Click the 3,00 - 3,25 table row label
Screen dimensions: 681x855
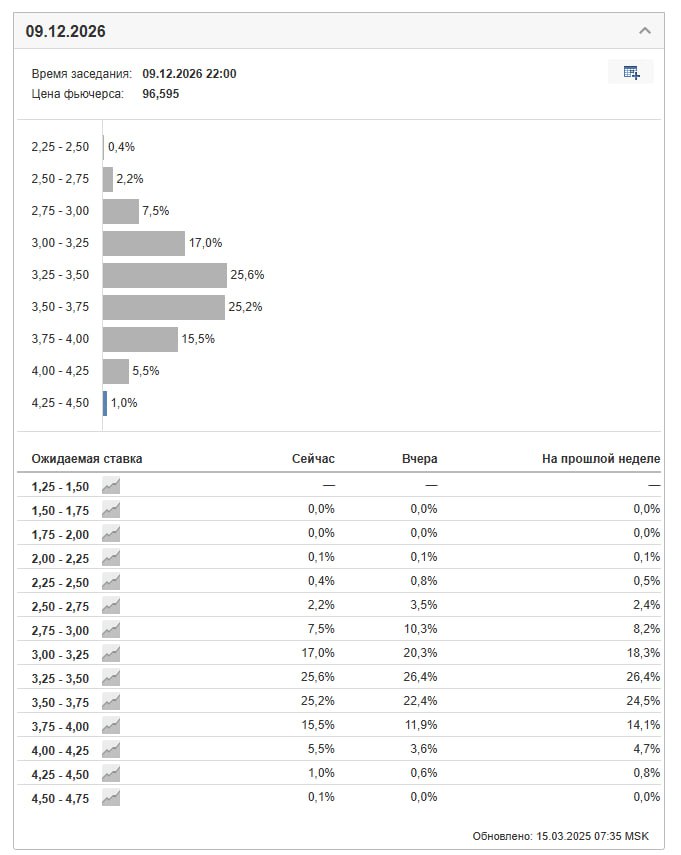click(x=60, y=654)
